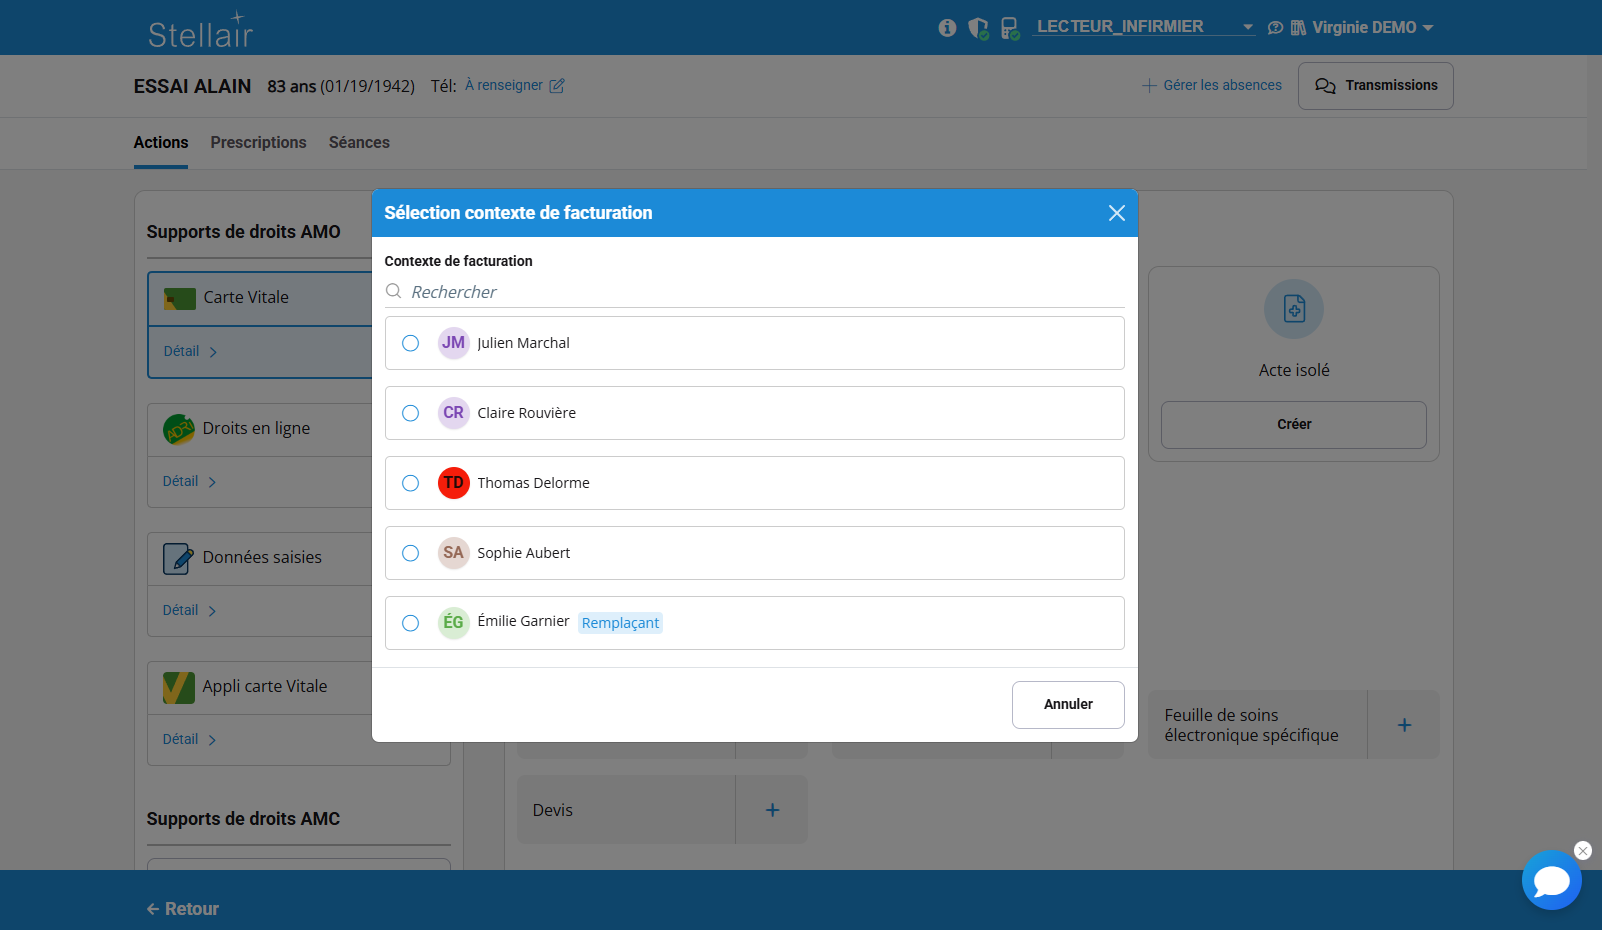This screenshot has width=1602, height=930.
Task: Click the Remplaçant badge
Action: pyautogui.click(x=620, y=623)
